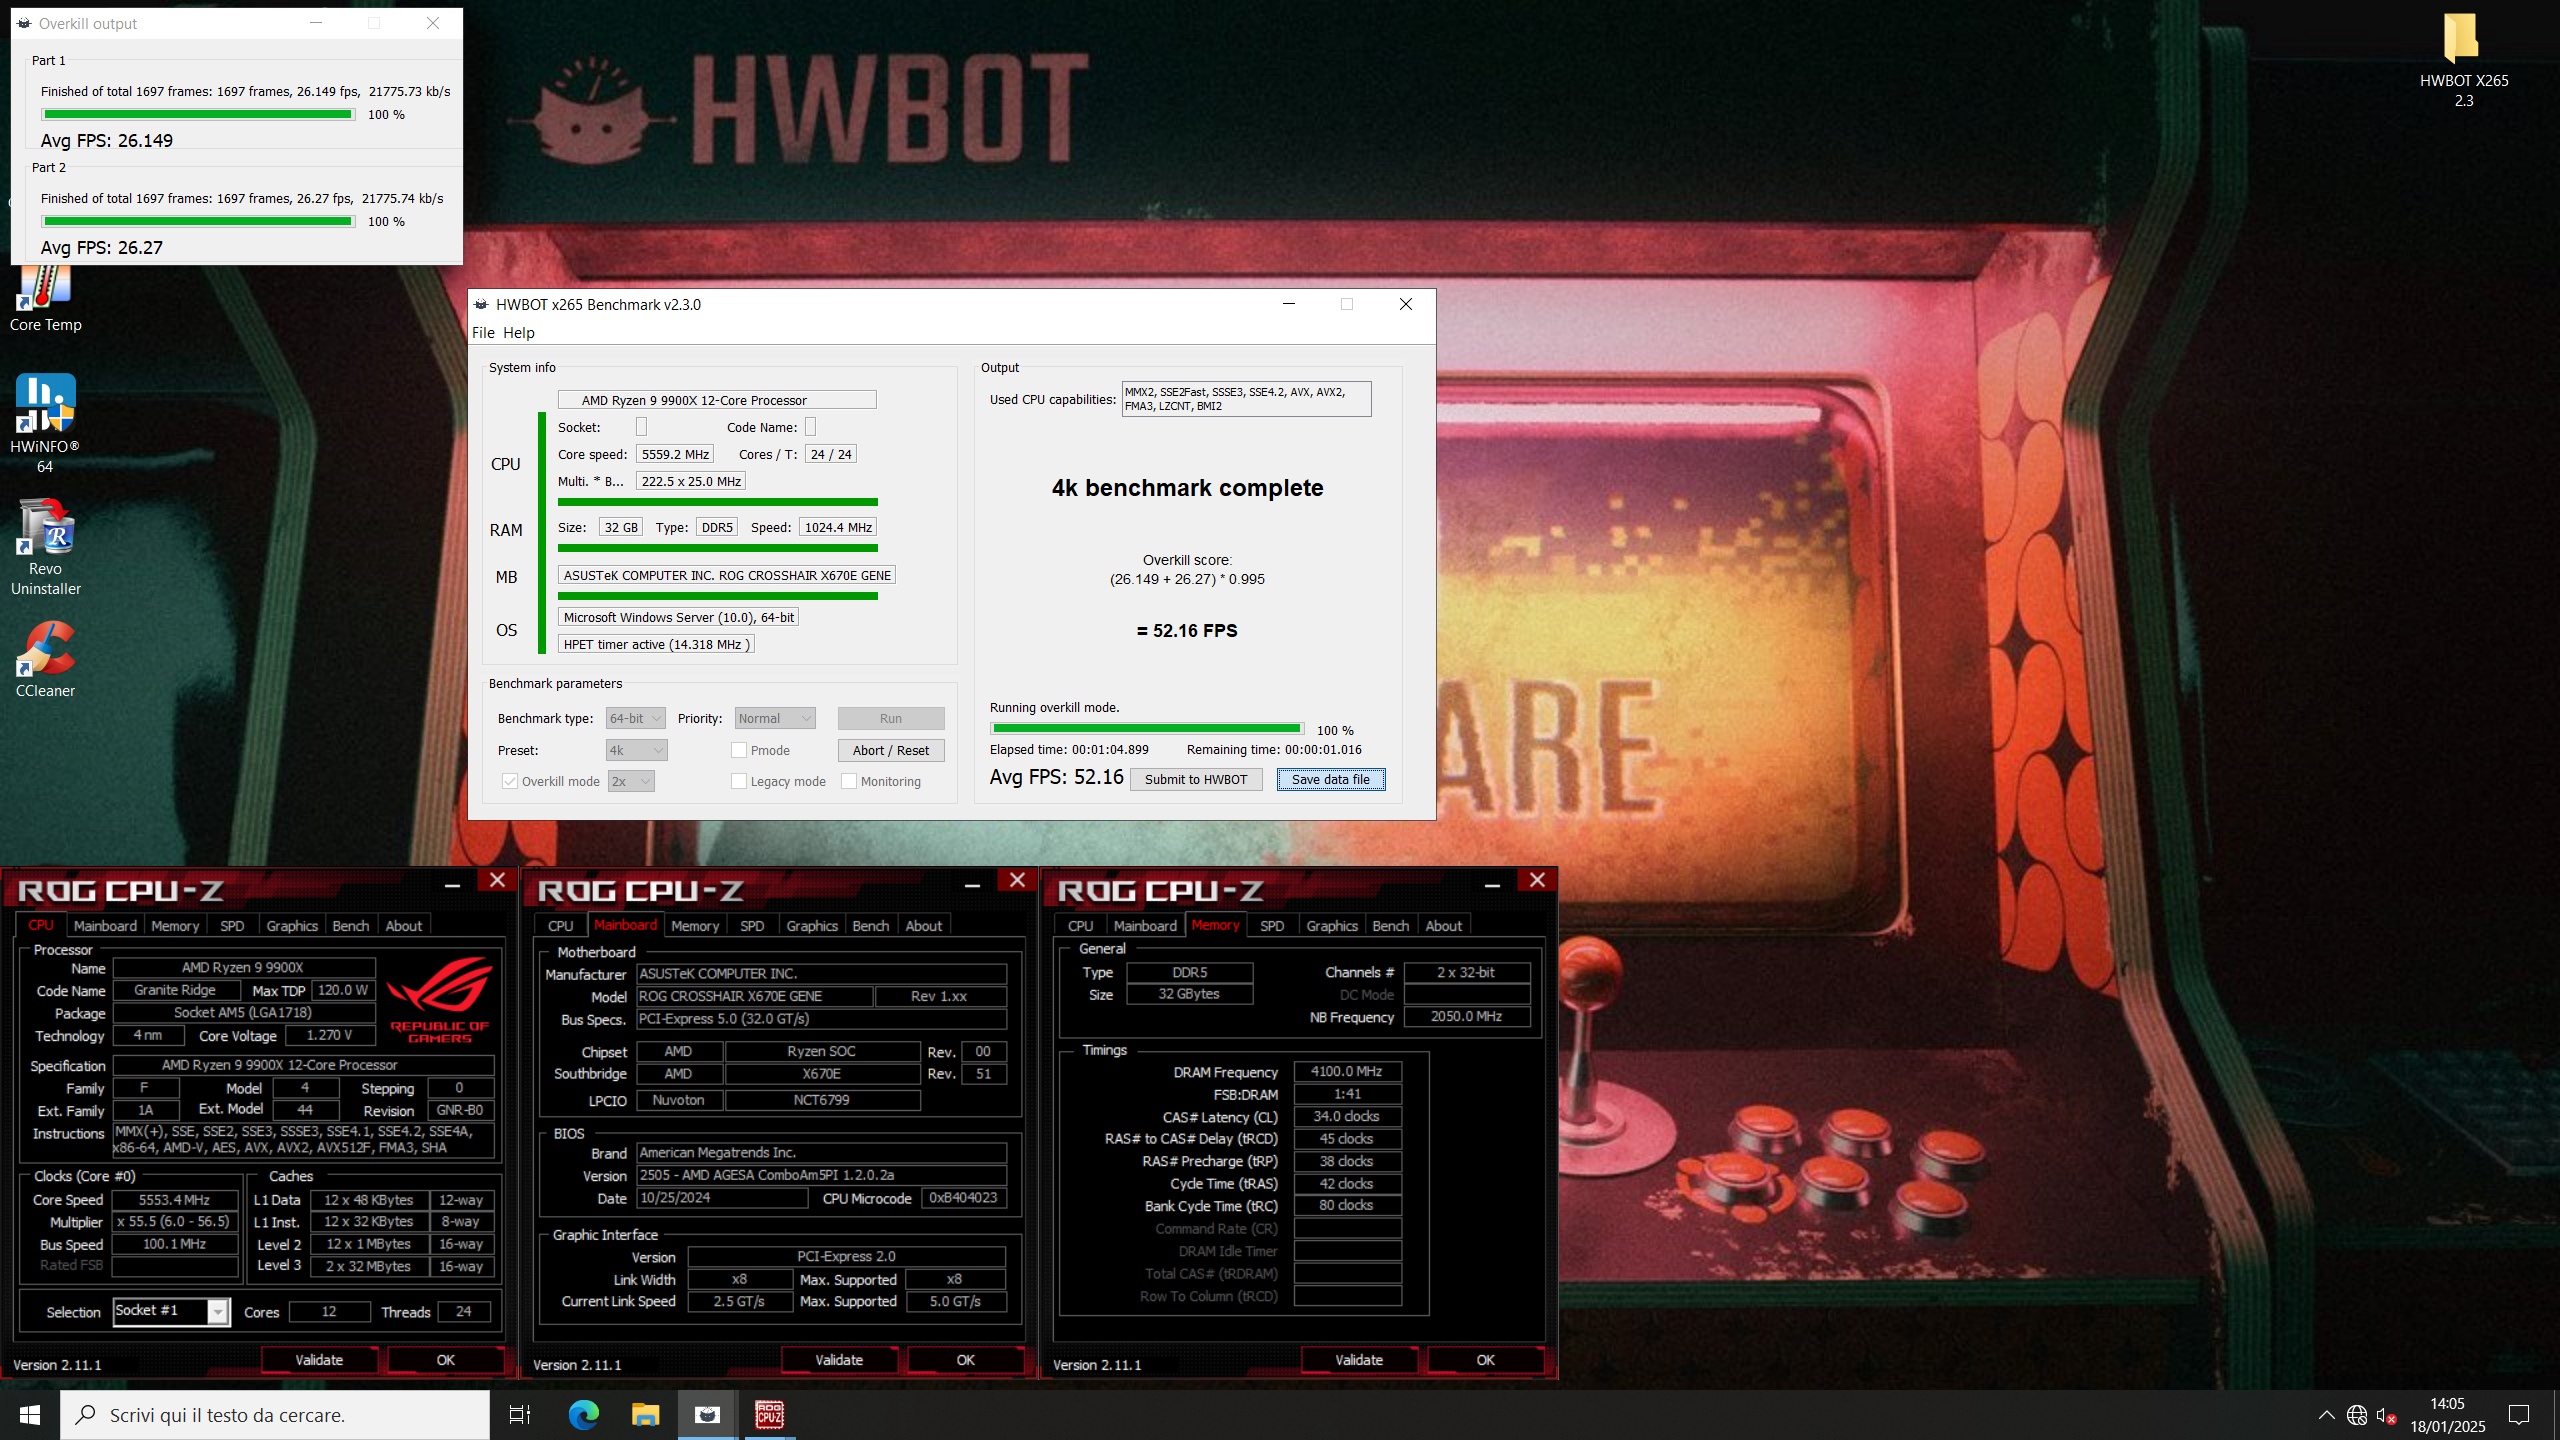Open Task View in taskbar
2560x1440 pixels.
520,1415
